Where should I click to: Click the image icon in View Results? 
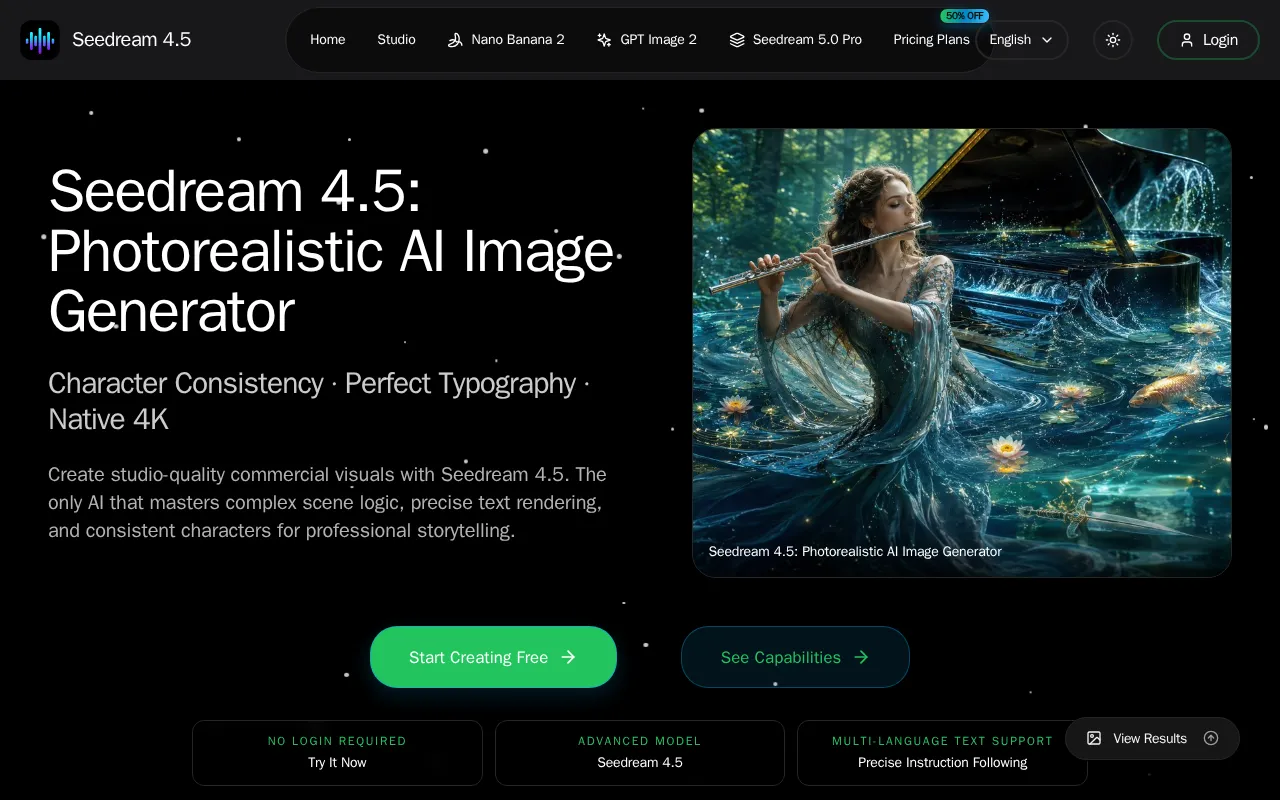pyautogui.click(x=1094, y=738)
